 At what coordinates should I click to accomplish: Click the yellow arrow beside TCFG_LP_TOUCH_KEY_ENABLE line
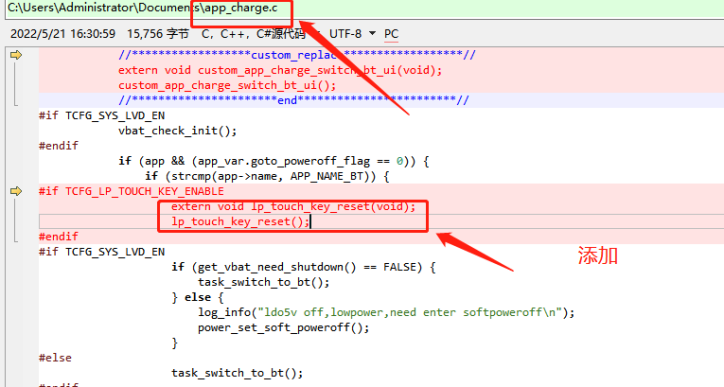(16, 191)
